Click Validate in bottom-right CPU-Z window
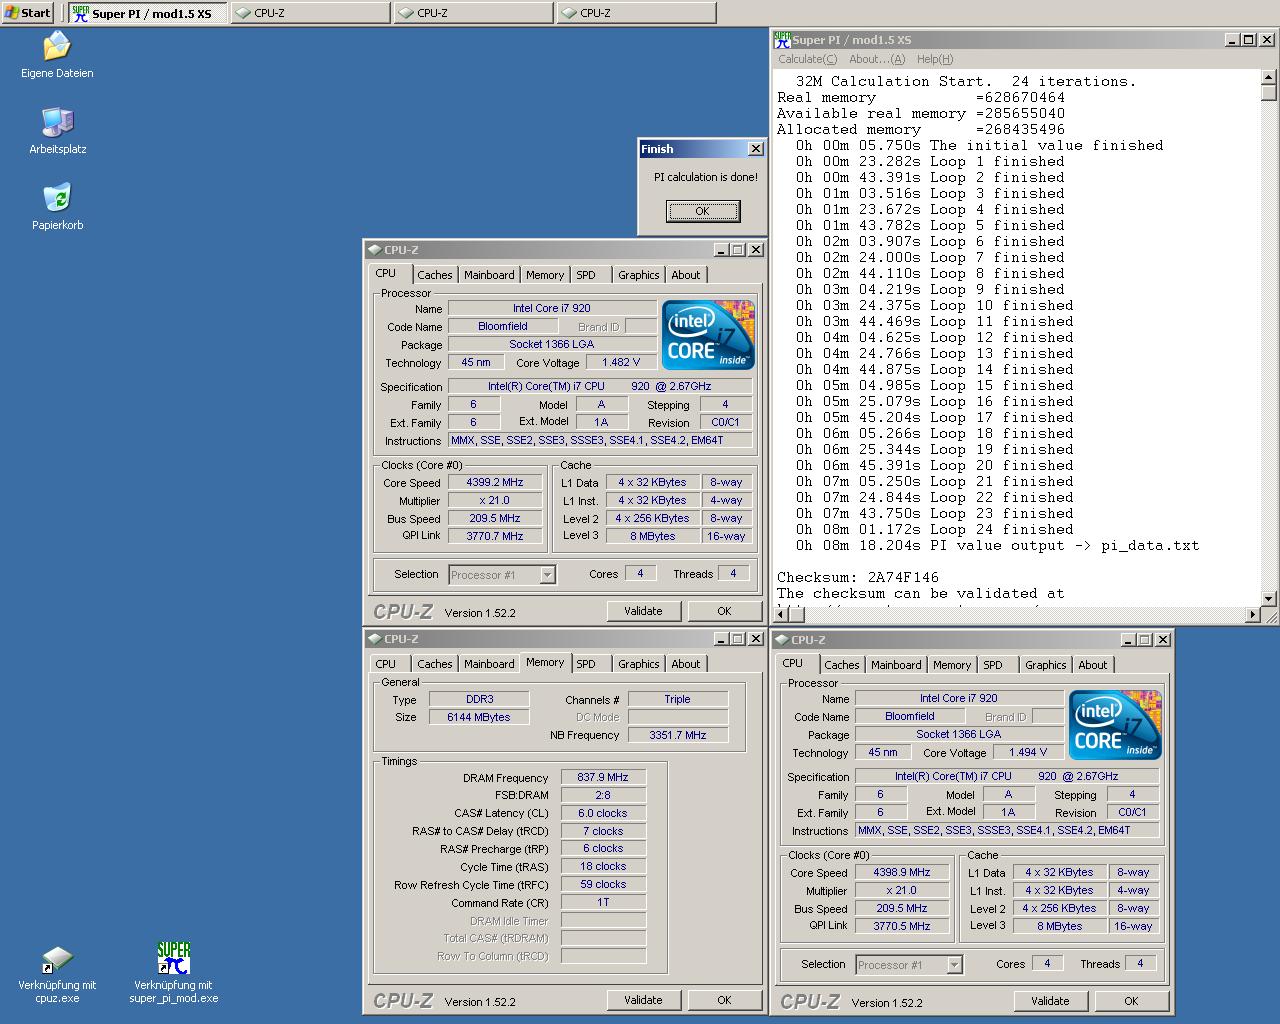1280x1024 pixels. tap(1050, 1001)
